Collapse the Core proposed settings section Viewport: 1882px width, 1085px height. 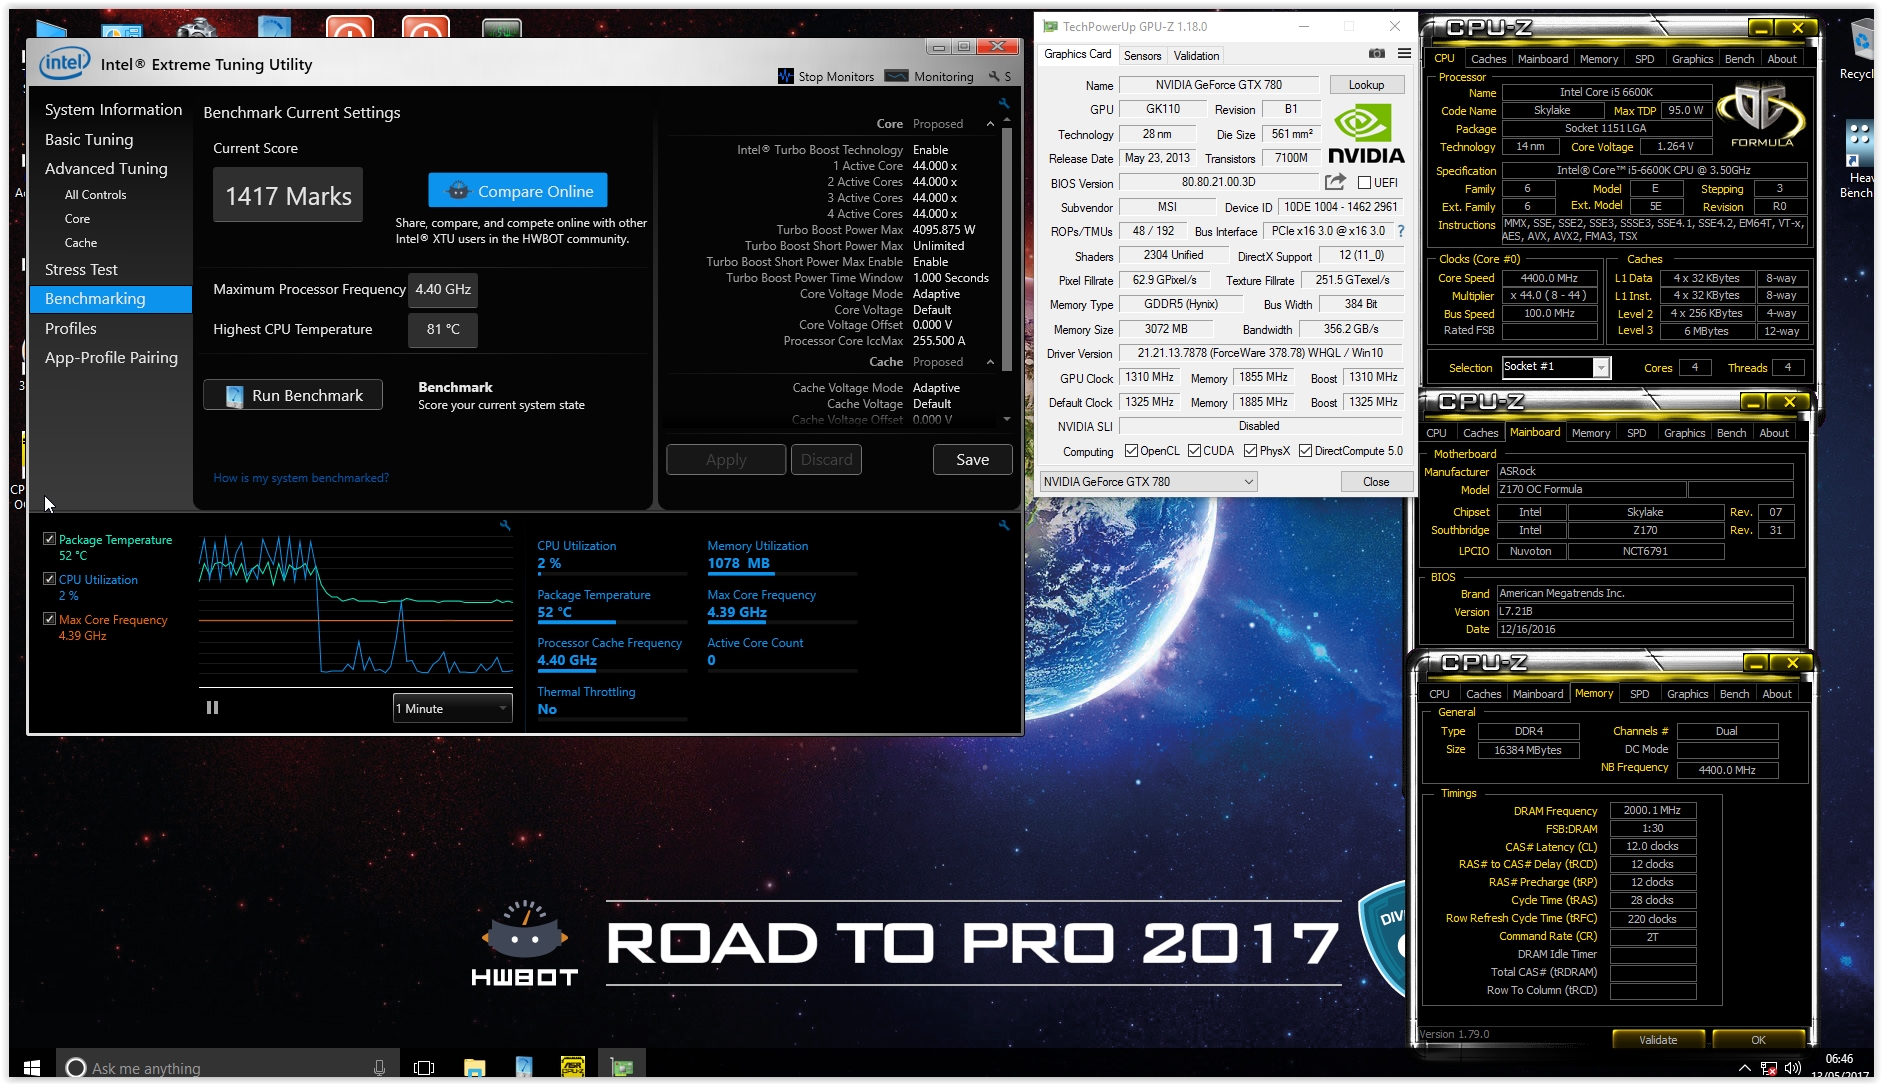[x=990, y=124]
